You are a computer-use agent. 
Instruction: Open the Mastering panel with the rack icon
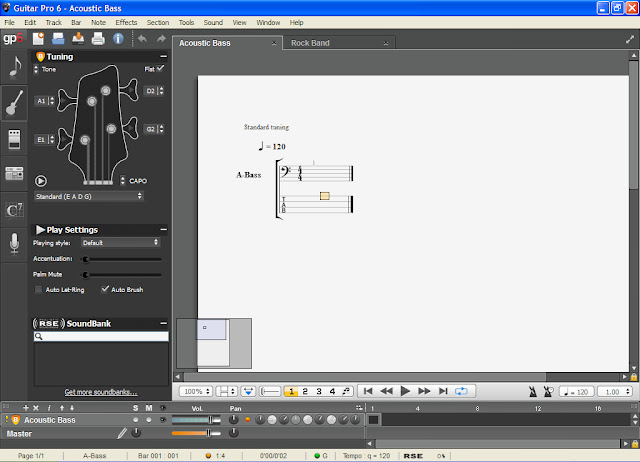tap(14, 173)
